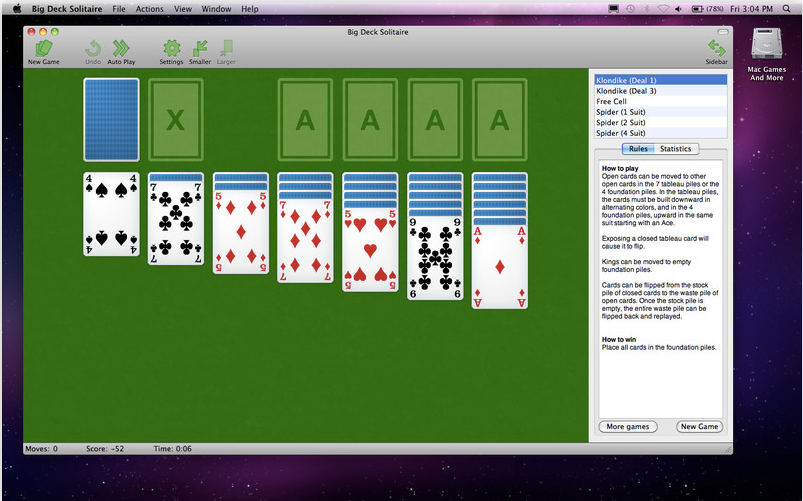This screenshot has width=803, height=501.
Task: Click the toolbar toggle pill button
Action: (x=723, y=32)
